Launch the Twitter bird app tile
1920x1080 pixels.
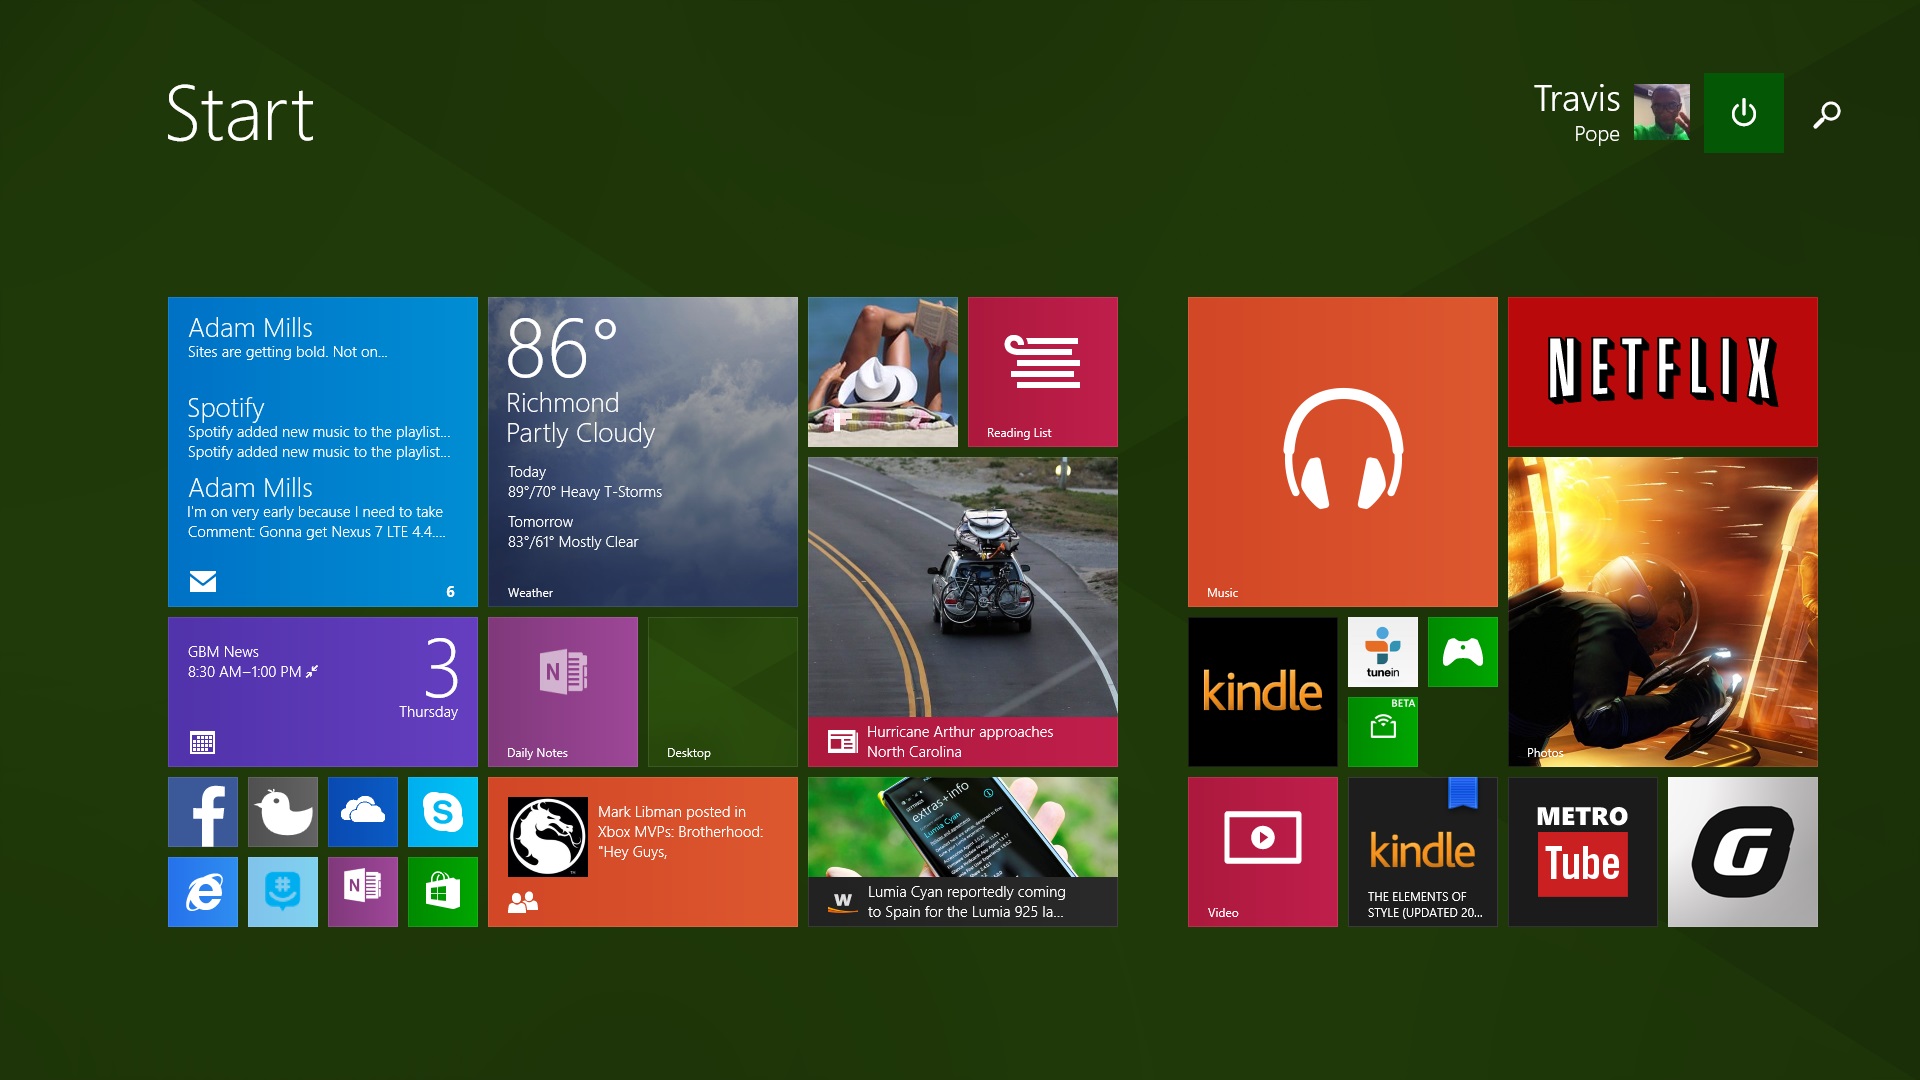(283, 812)
